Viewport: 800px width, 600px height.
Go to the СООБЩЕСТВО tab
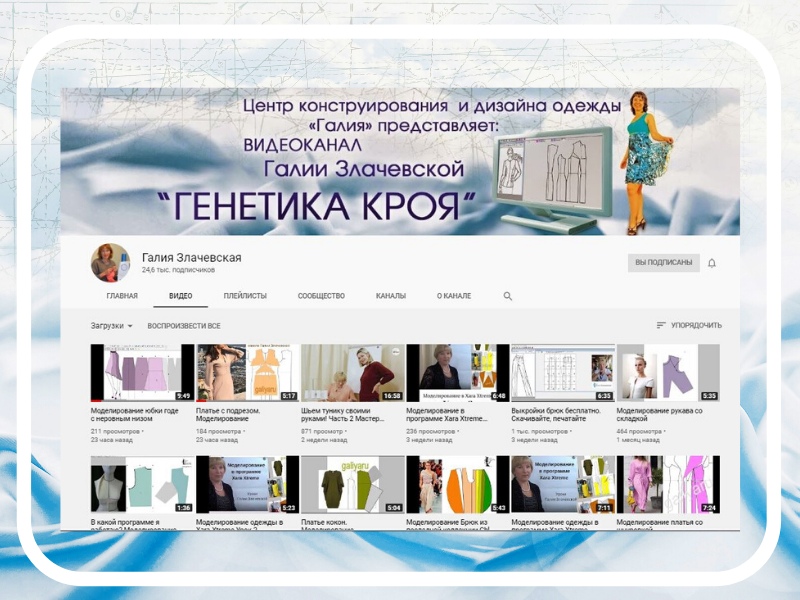click(x=321, y=296)
